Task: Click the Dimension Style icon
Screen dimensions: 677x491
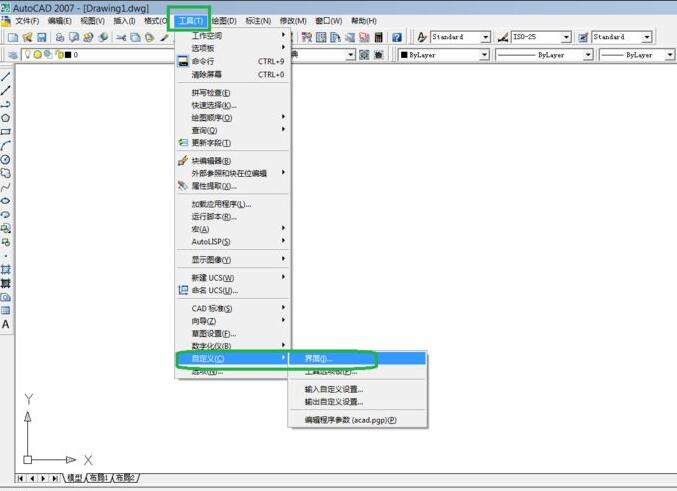Action: [x=503, y=38]
